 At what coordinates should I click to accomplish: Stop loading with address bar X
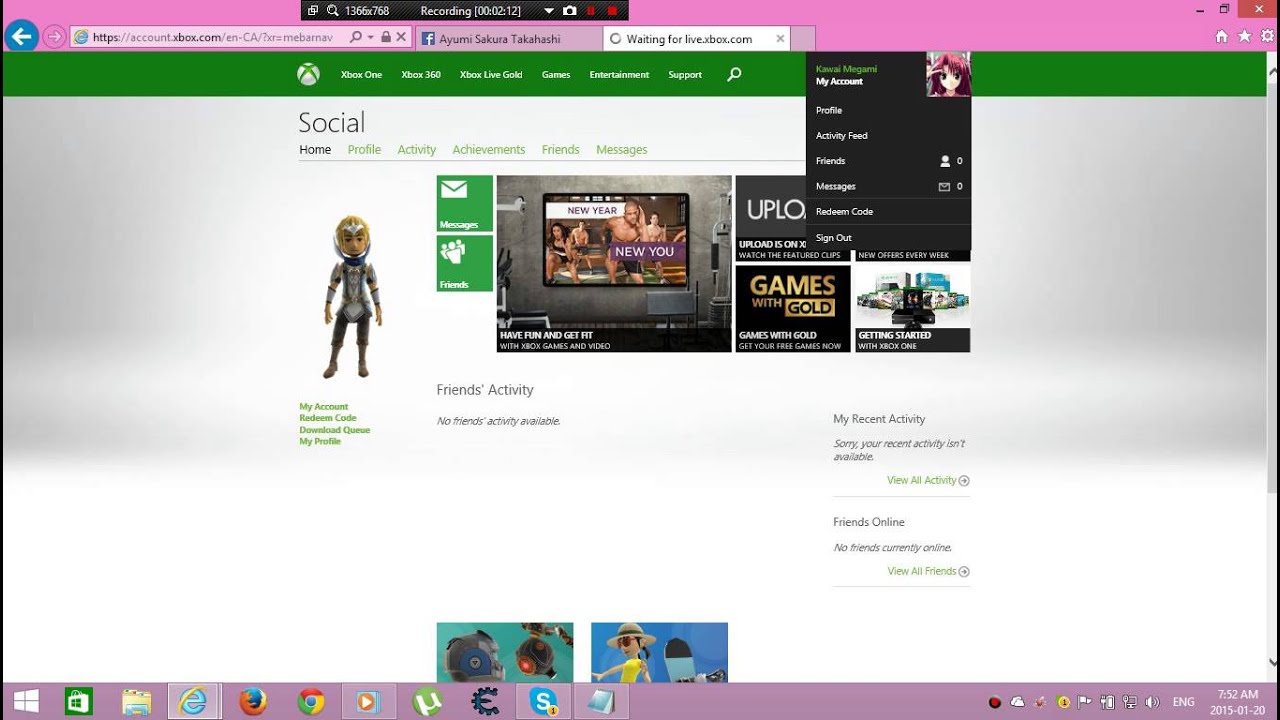tap(401, 37)
